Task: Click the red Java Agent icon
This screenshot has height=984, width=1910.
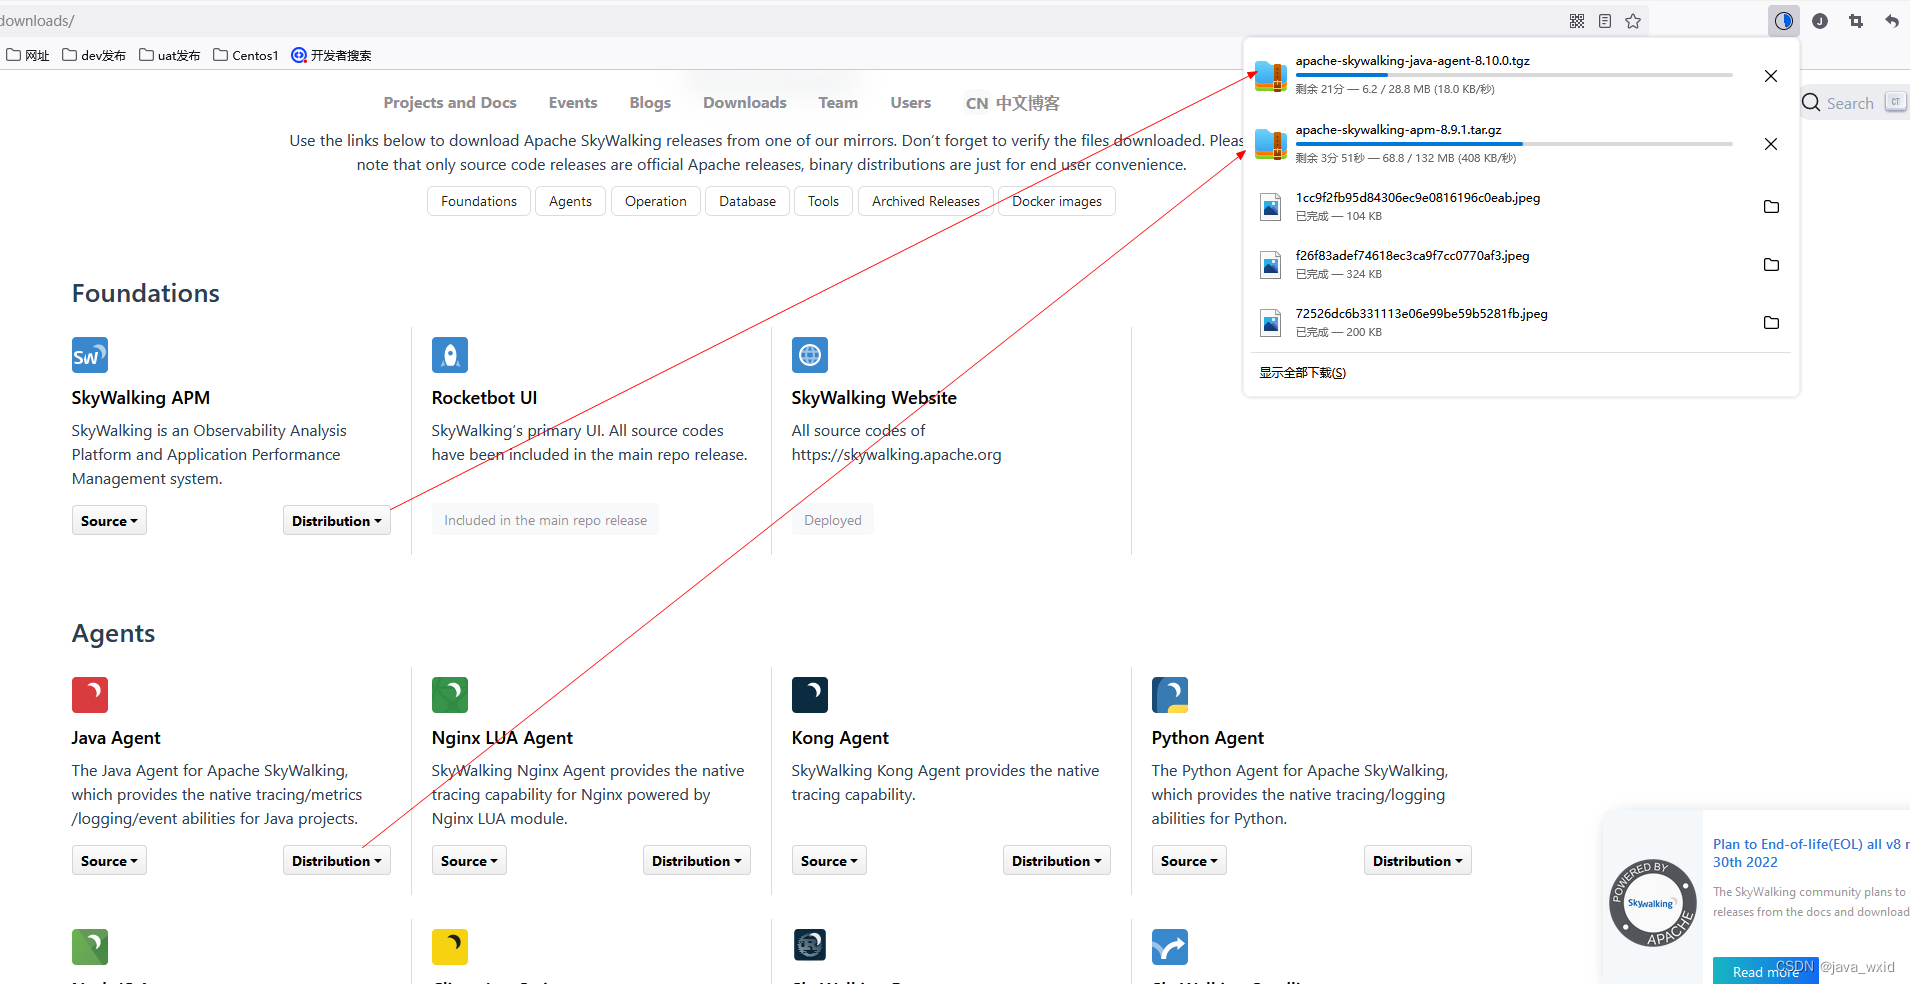Action: coord(90,695)
